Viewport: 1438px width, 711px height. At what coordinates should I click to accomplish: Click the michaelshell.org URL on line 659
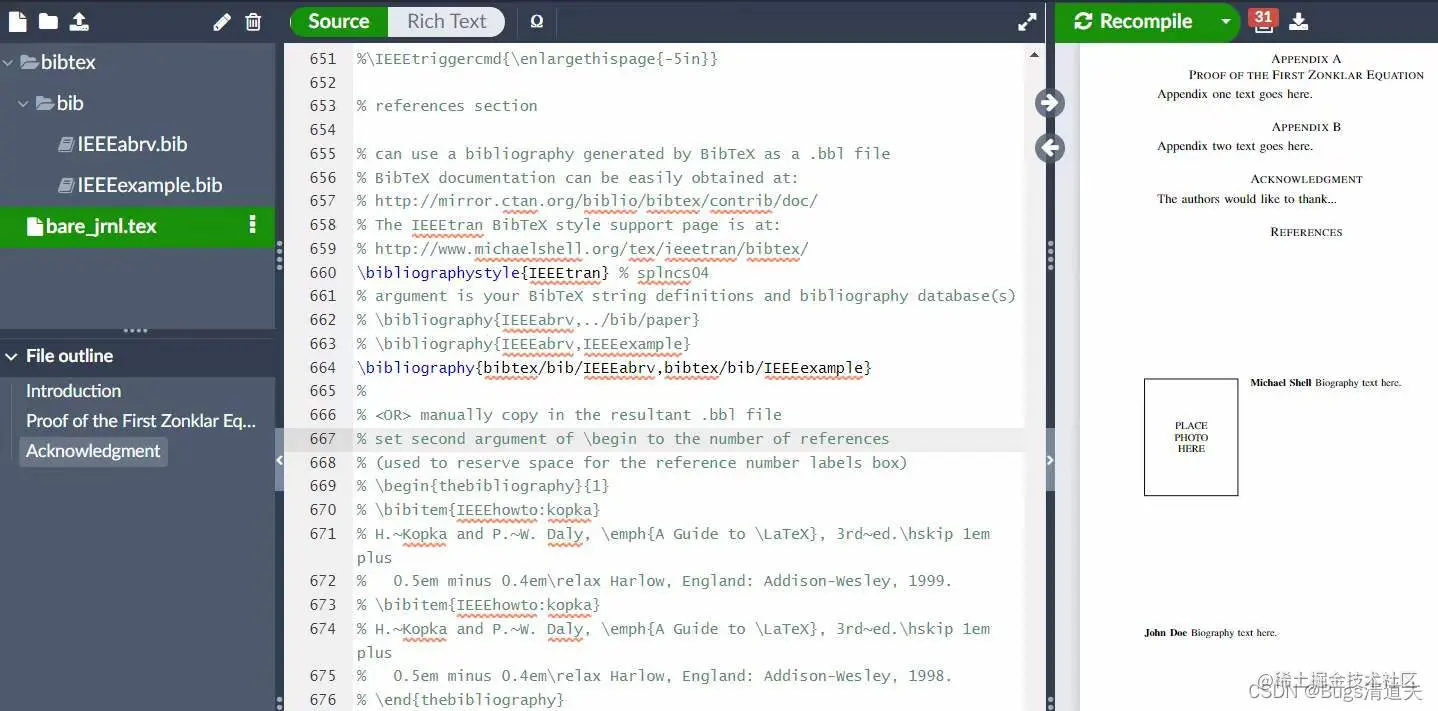[591, 249]
